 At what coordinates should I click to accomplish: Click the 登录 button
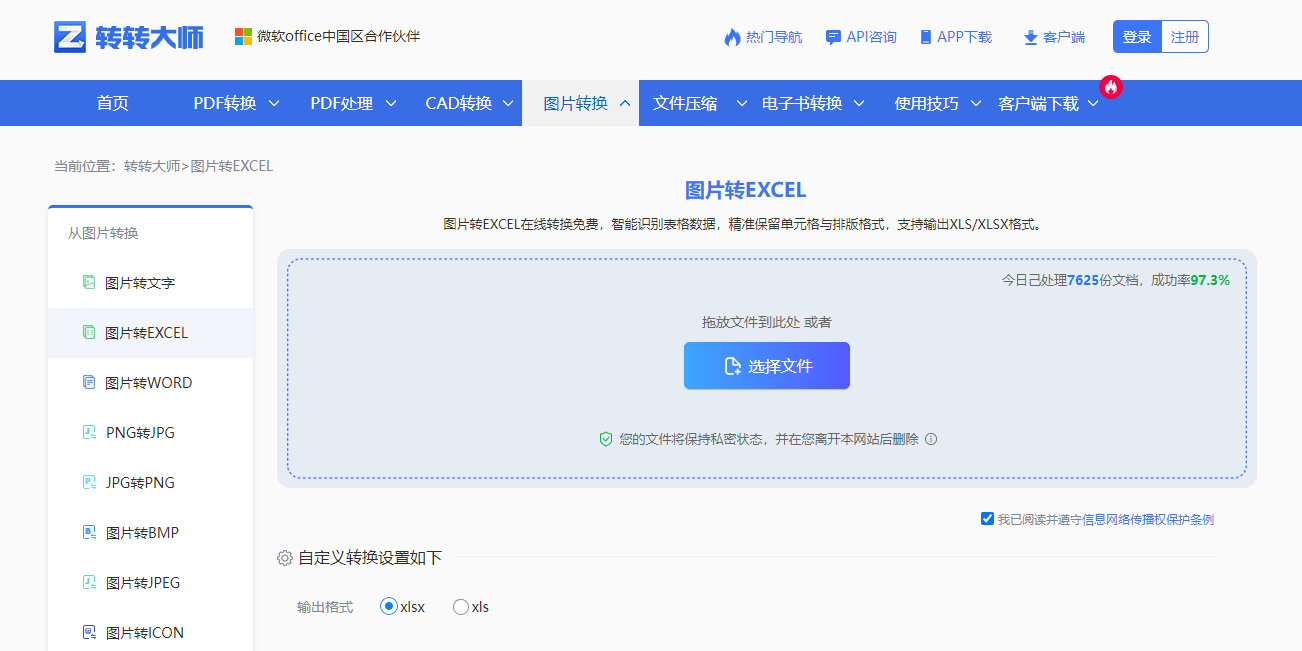point(1137,37)
